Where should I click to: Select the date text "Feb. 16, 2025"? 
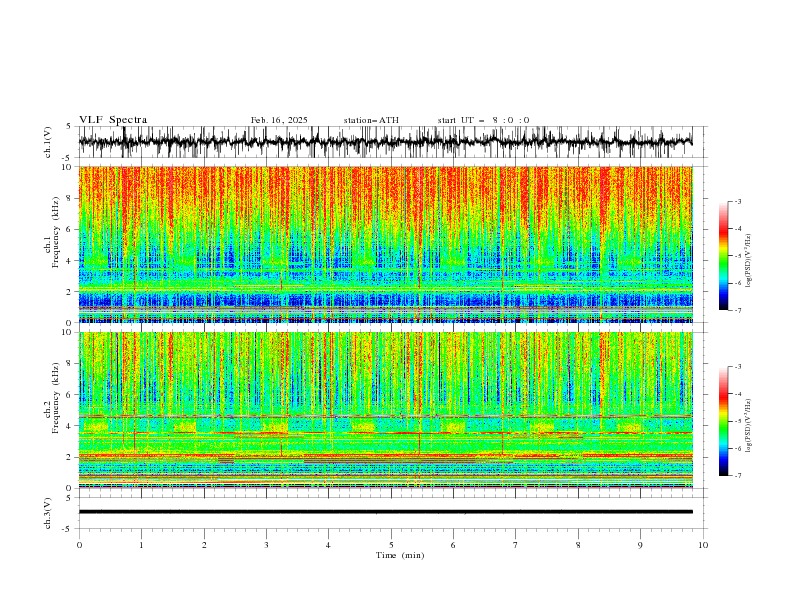coord(279,120)
